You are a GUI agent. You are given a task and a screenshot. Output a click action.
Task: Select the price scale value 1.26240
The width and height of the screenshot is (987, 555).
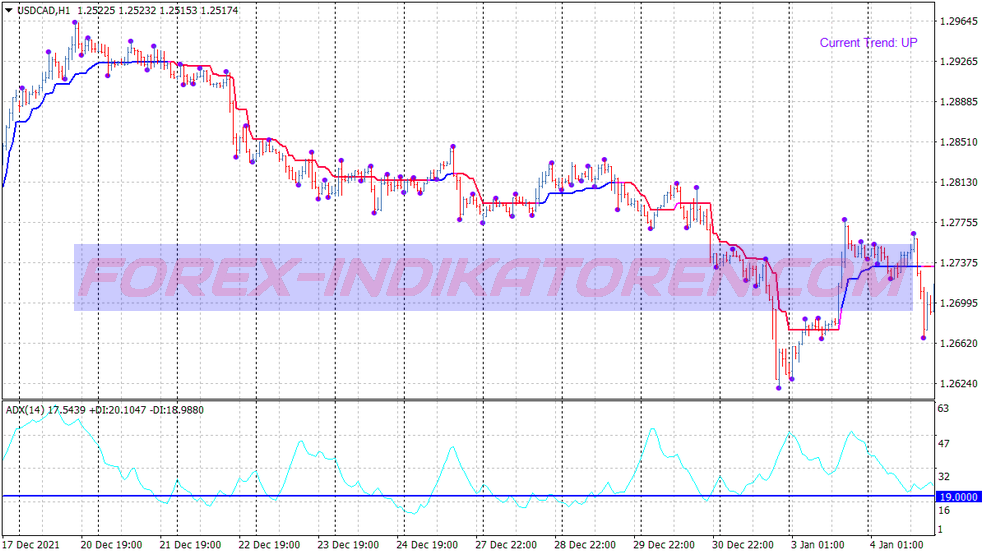click(x=959, y=384)
